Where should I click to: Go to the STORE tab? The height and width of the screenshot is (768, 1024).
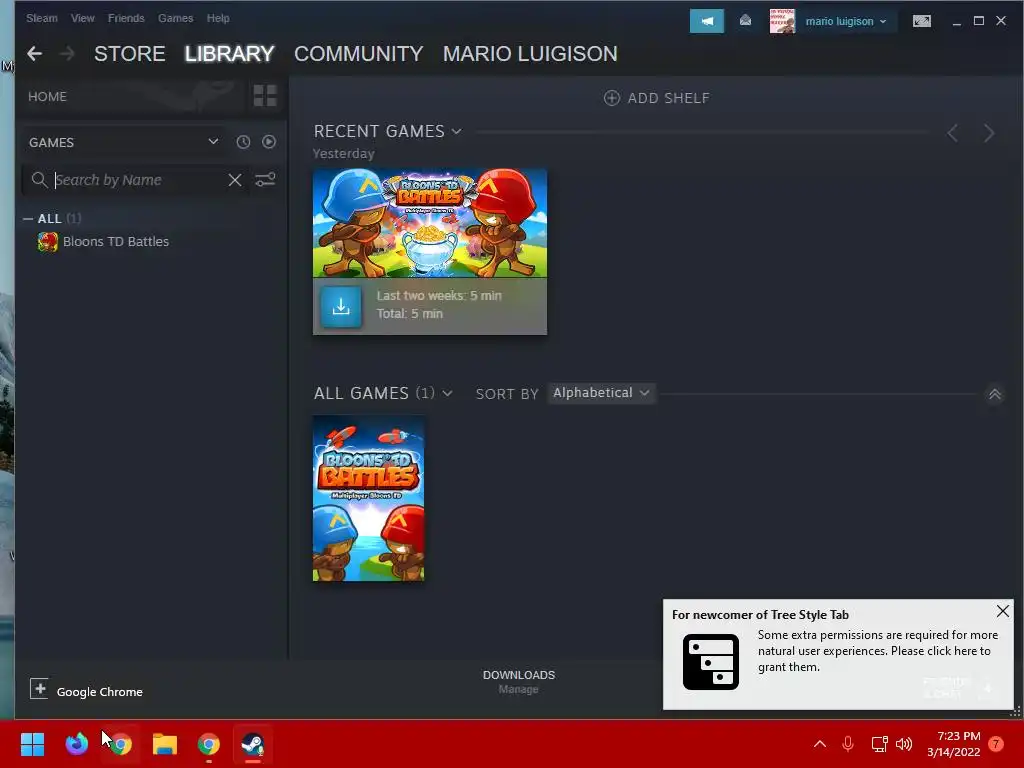pos(129,54)
